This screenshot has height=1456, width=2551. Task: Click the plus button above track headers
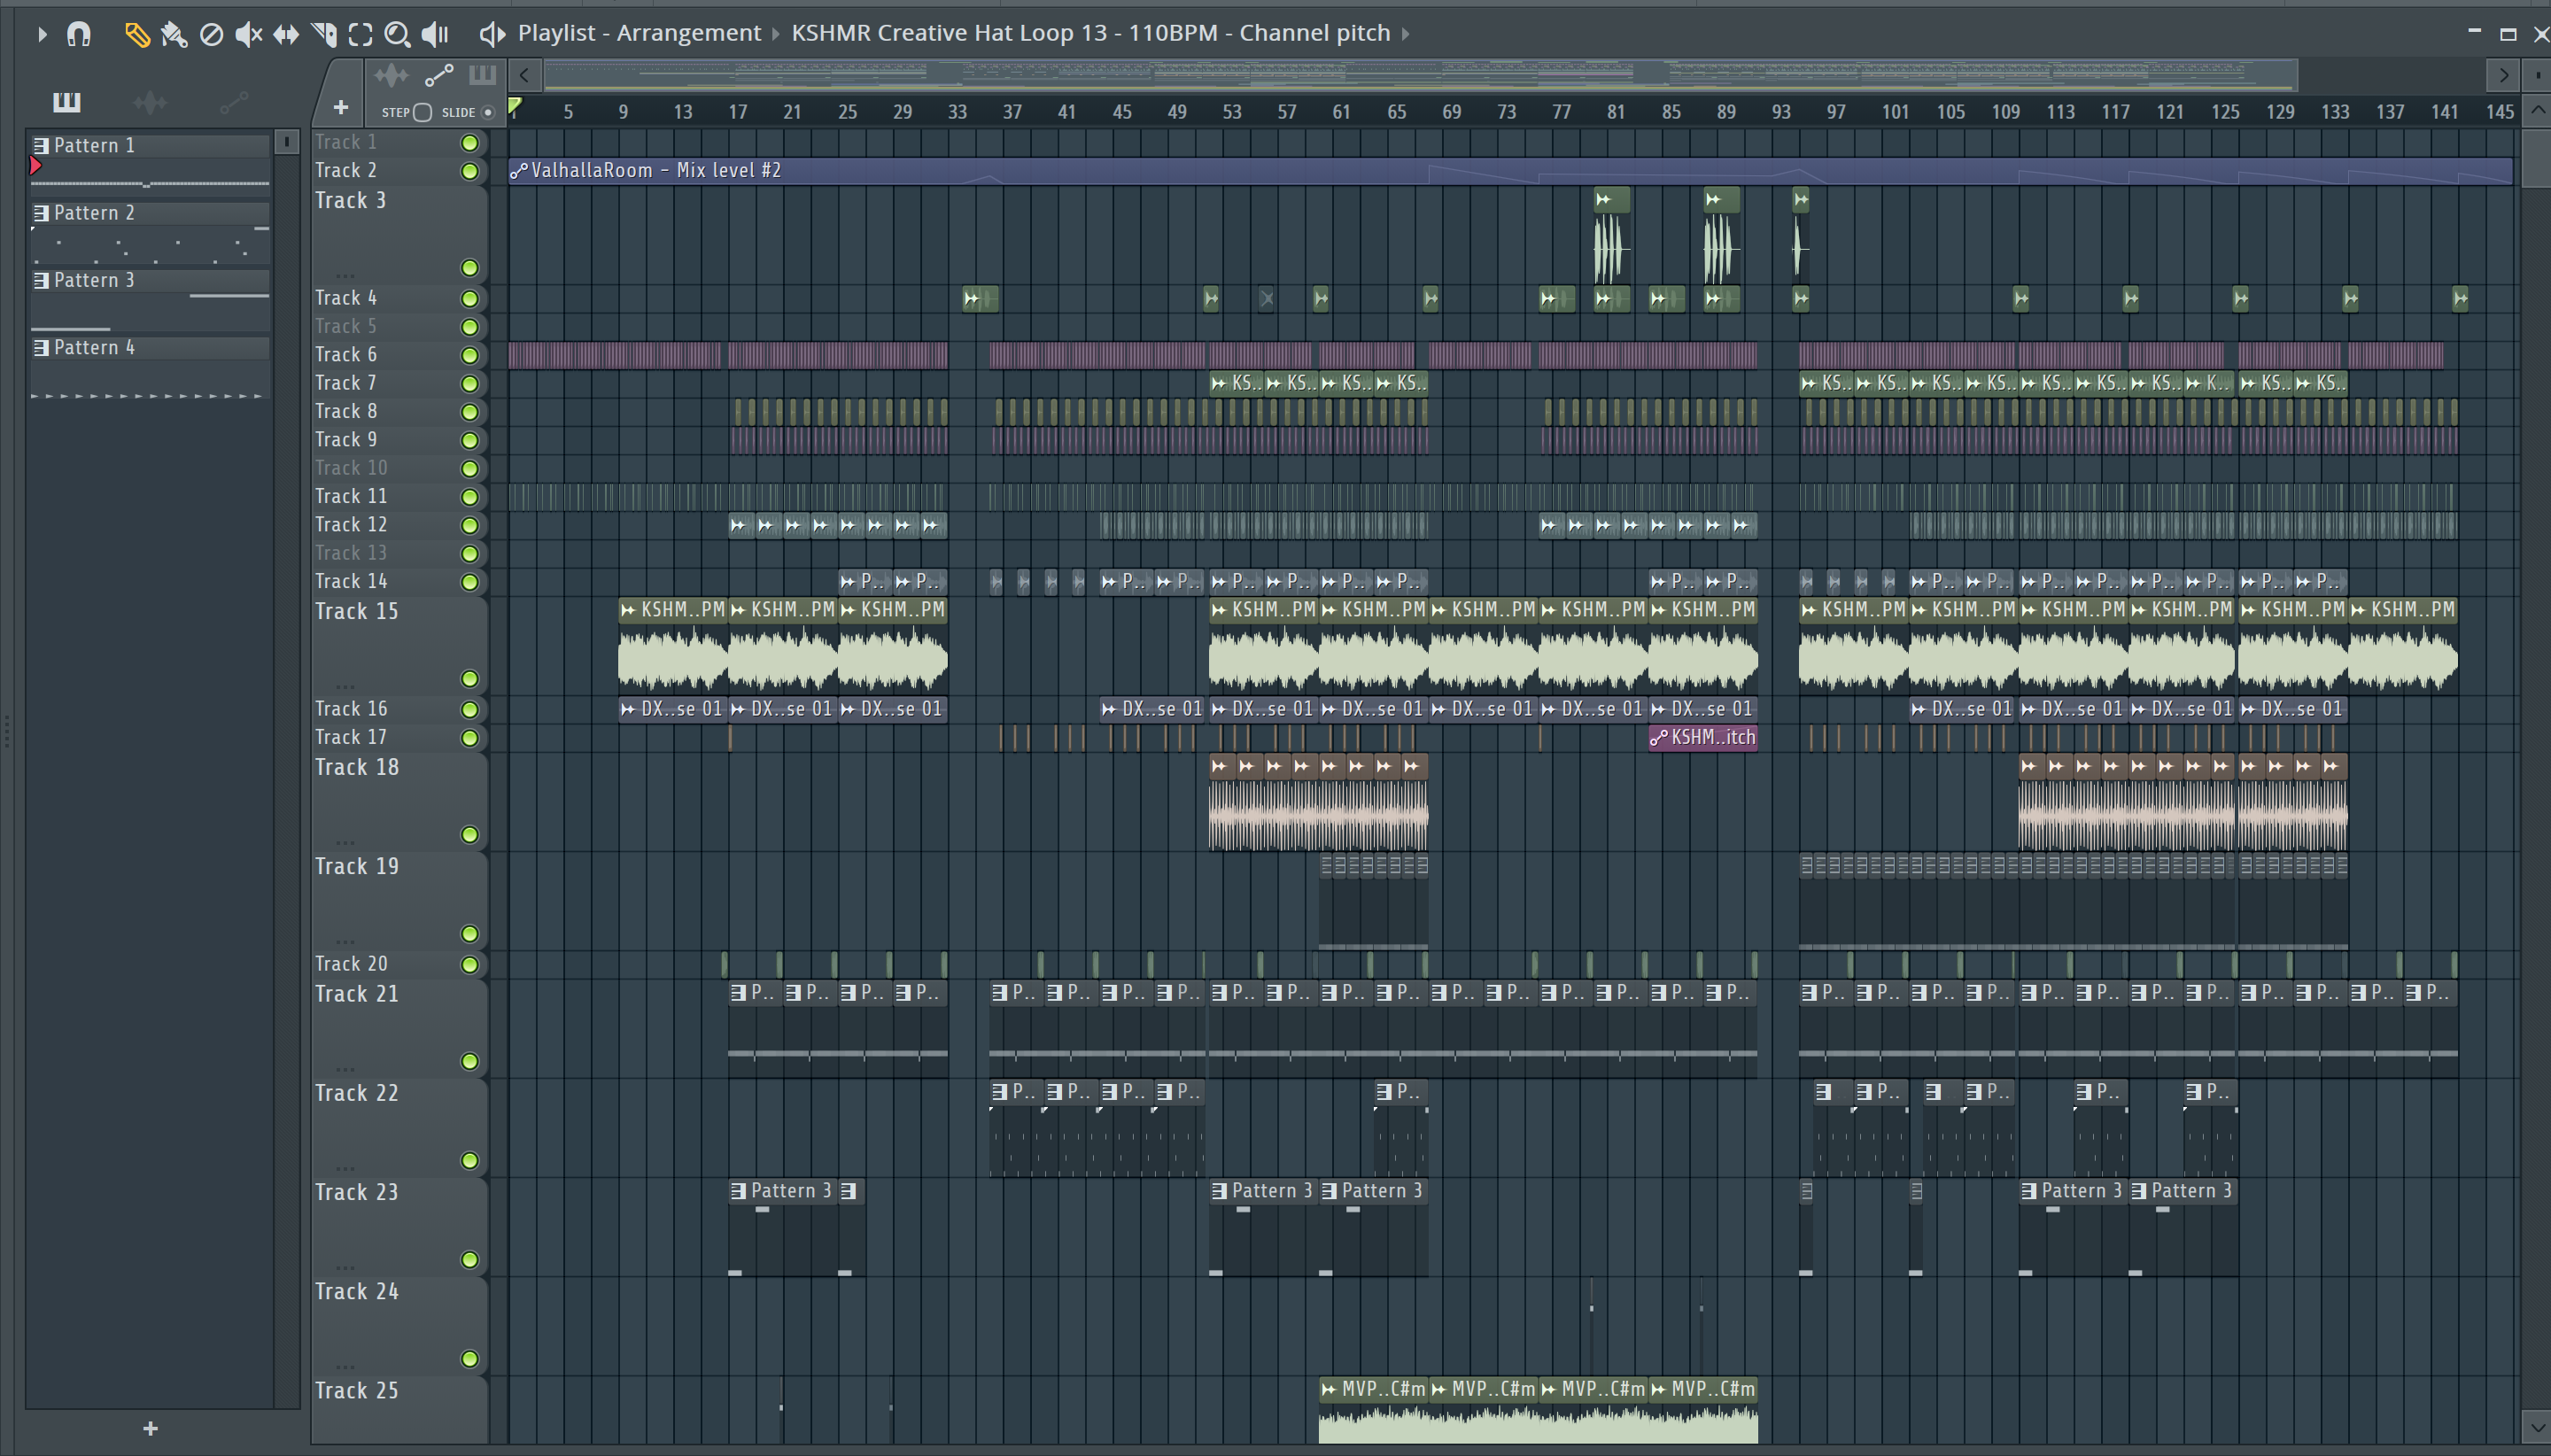pyautogui.click(x=341, y=107)
